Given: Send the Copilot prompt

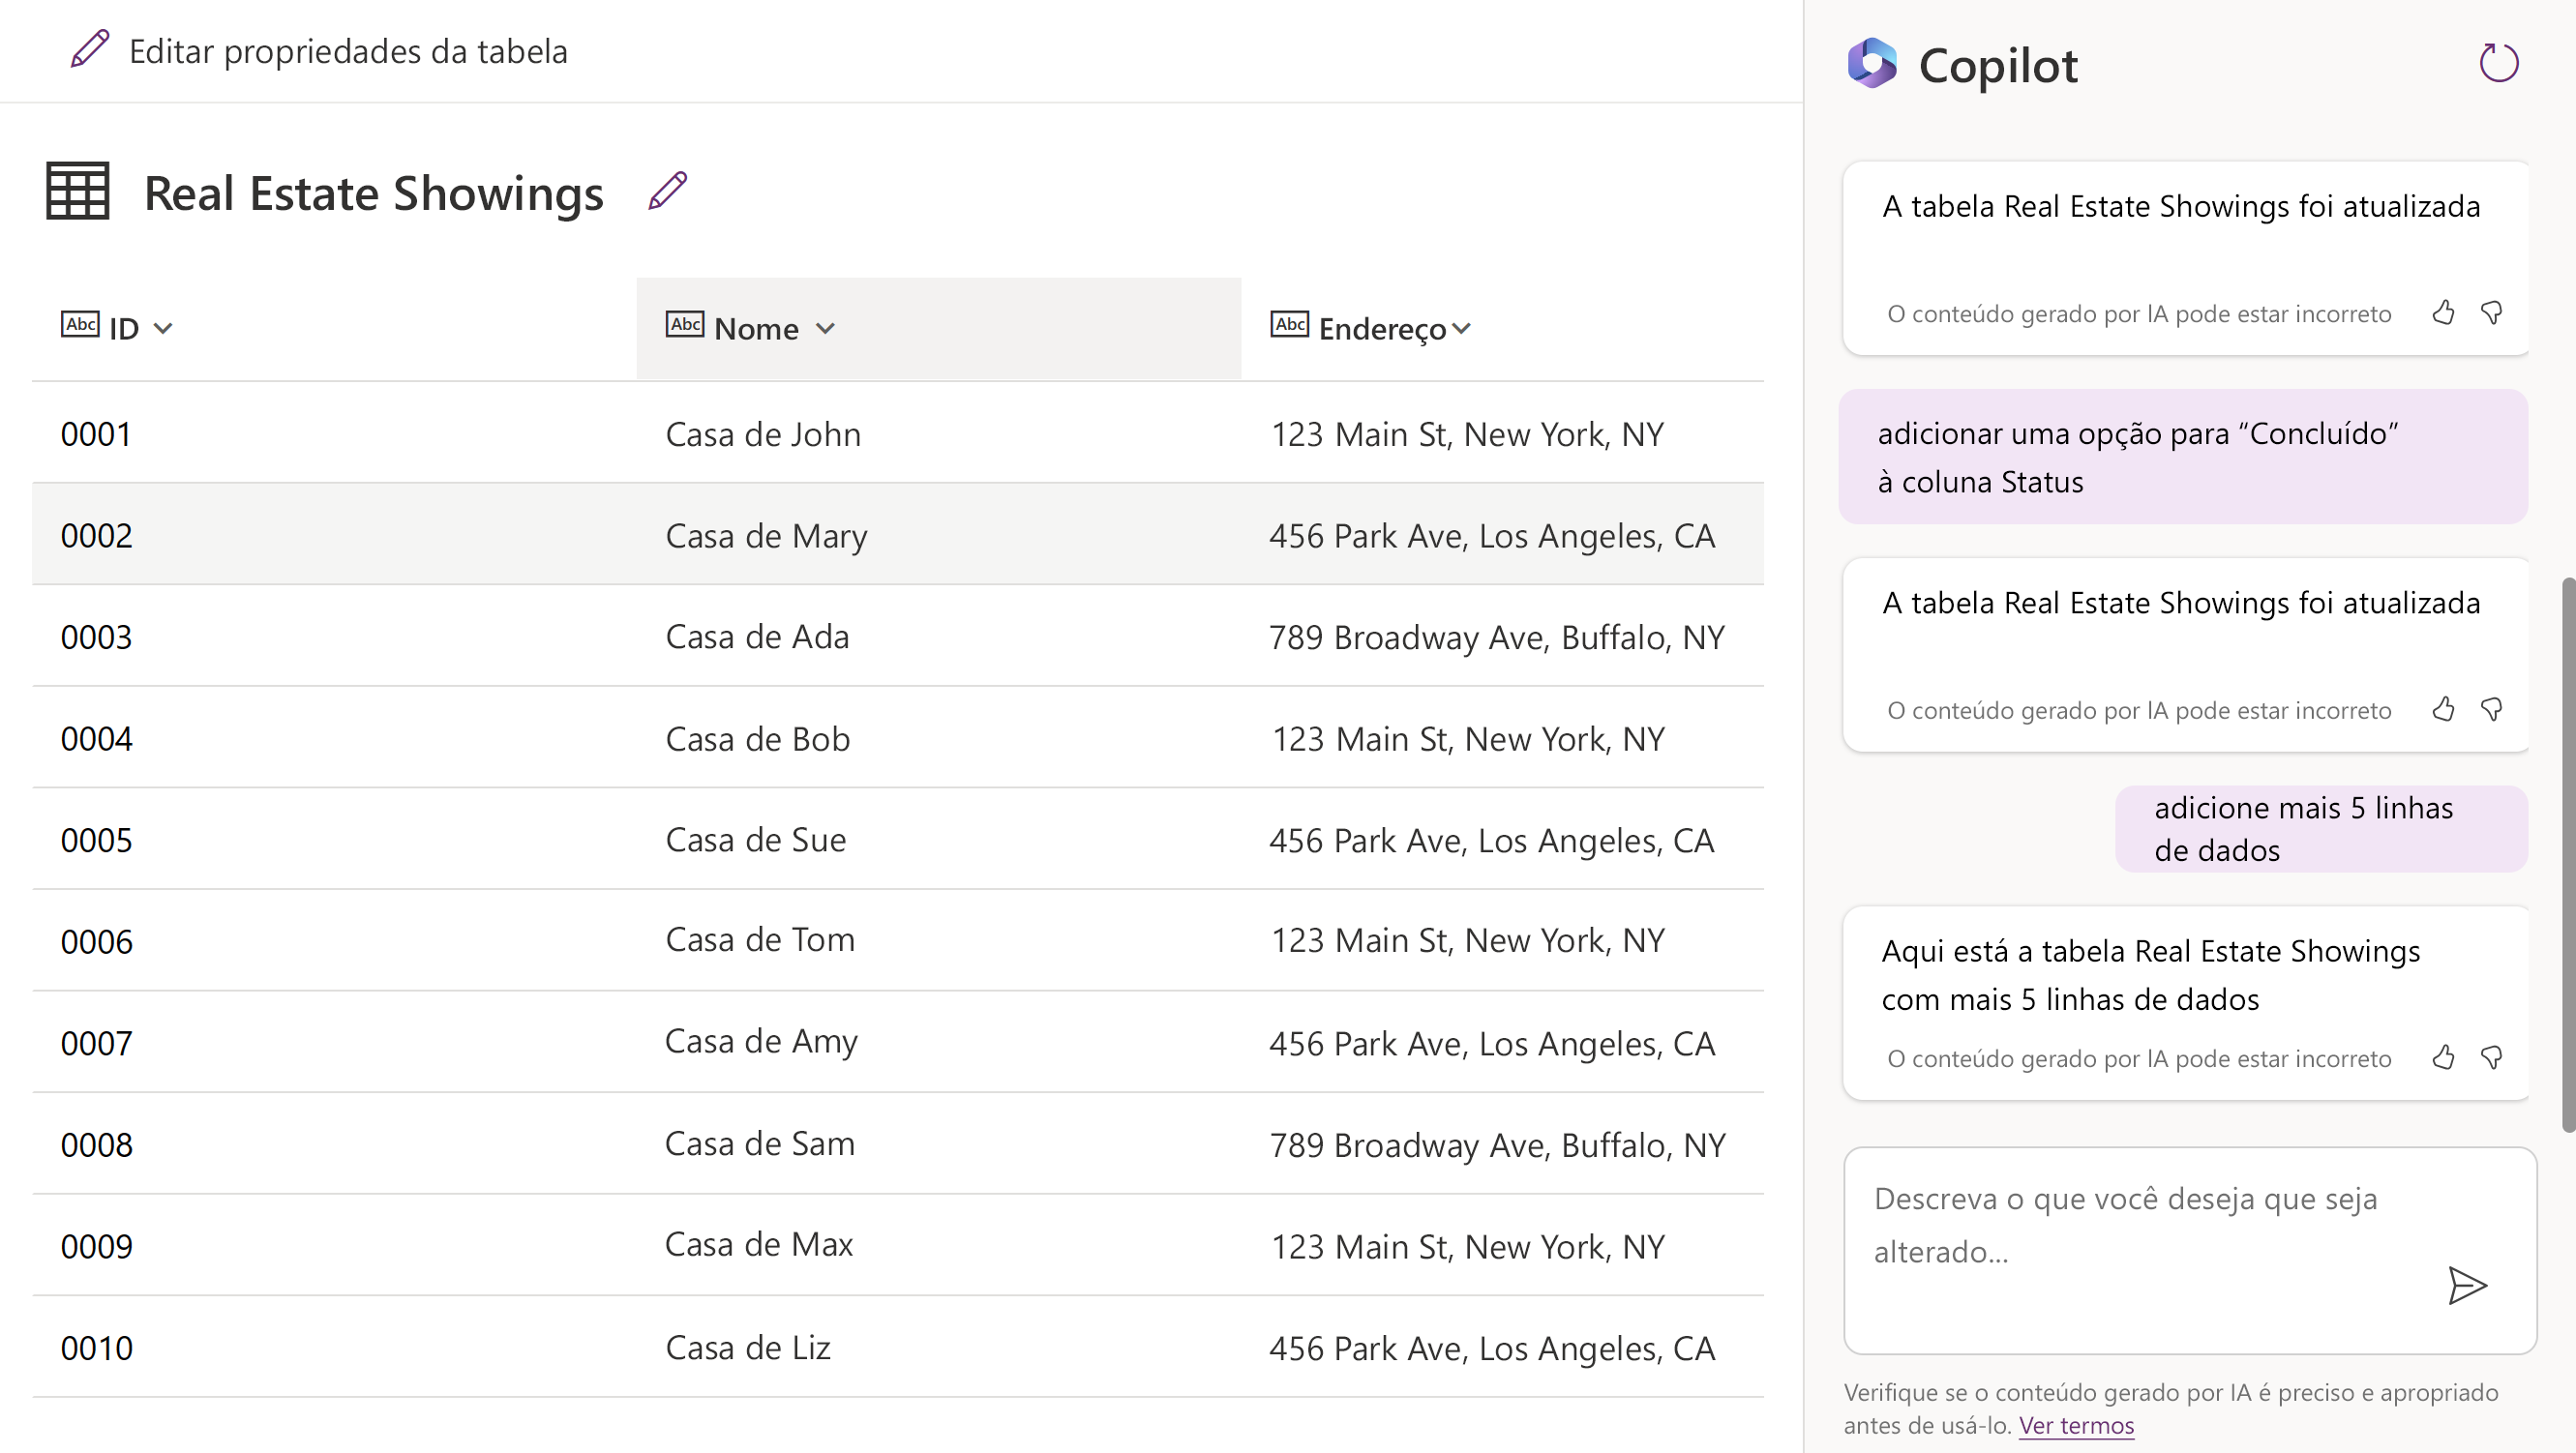Looking at the screenshot, I should (x=2467, y=1285).
